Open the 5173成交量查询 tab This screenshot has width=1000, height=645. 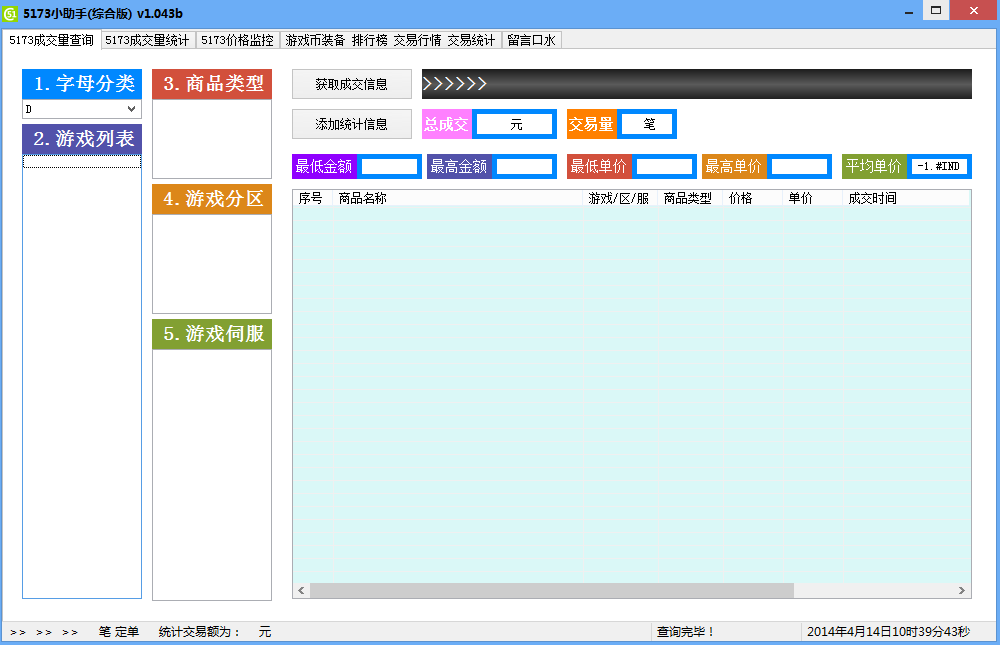point(51,40)
